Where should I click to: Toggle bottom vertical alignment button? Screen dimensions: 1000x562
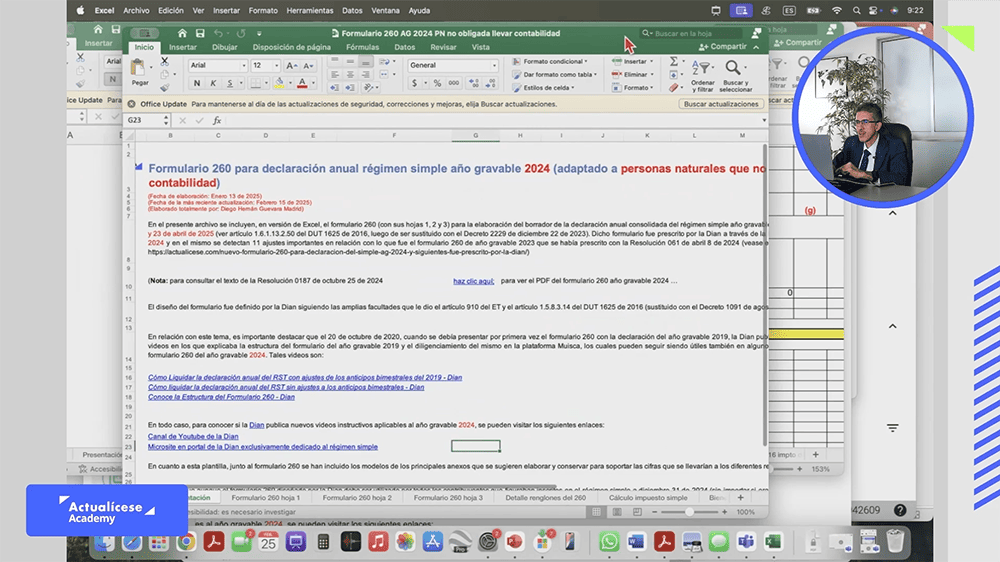[365, 62]
